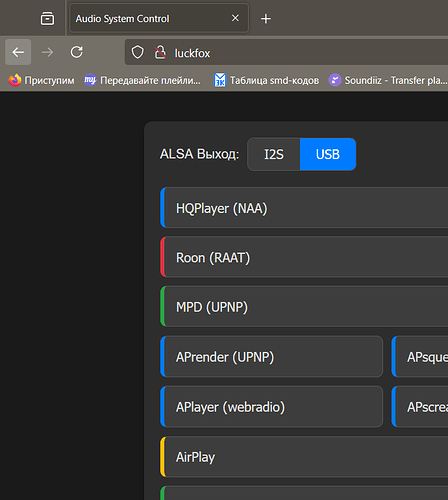Reload the luckfox page
This screenshot has width=448, height=500.
[x=77, y=52]
